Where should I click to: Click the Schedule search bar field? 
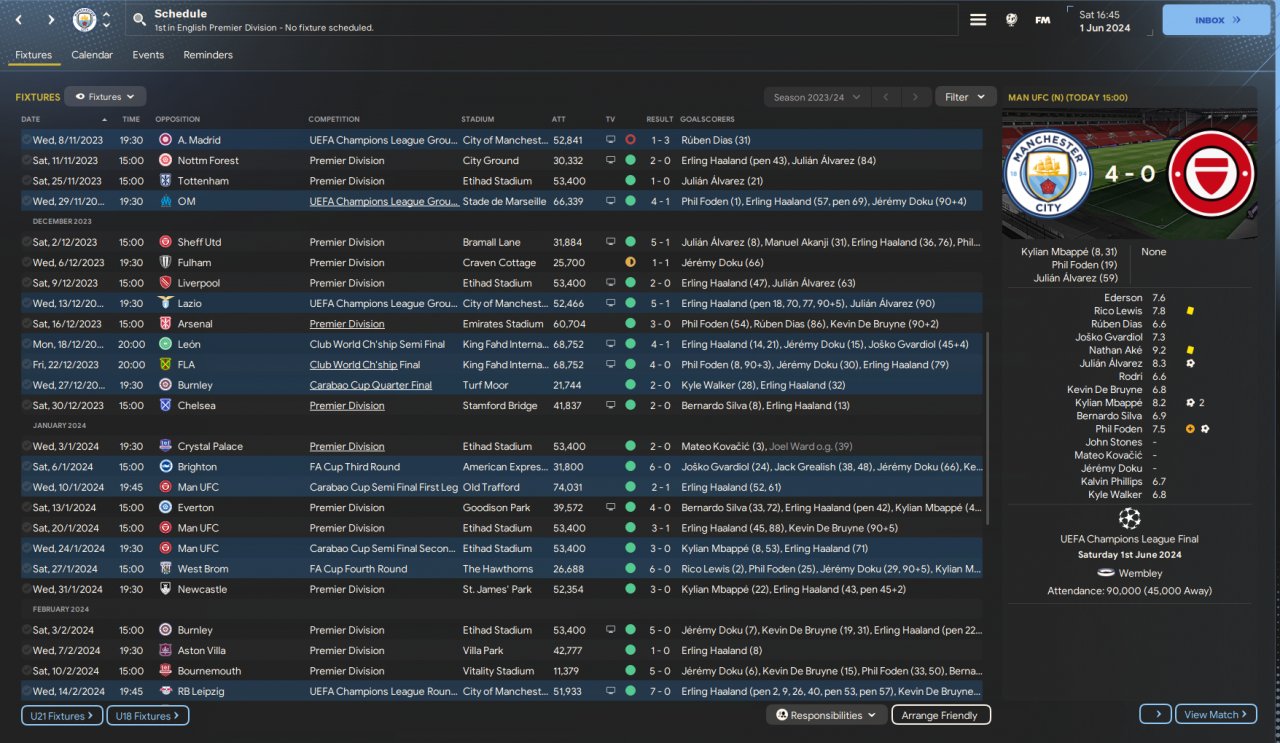coord(540,20)
